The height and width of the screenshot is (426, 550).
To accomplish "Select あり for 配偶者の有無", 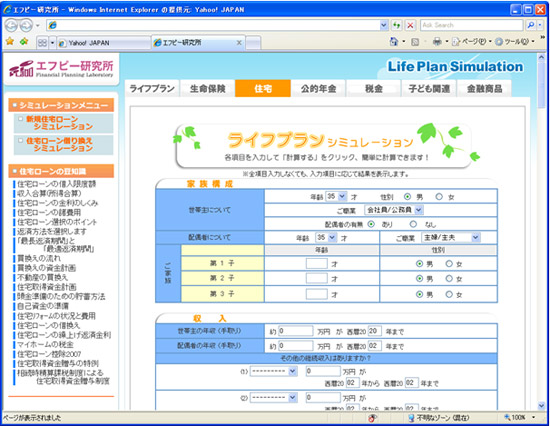I will (371, 224).
